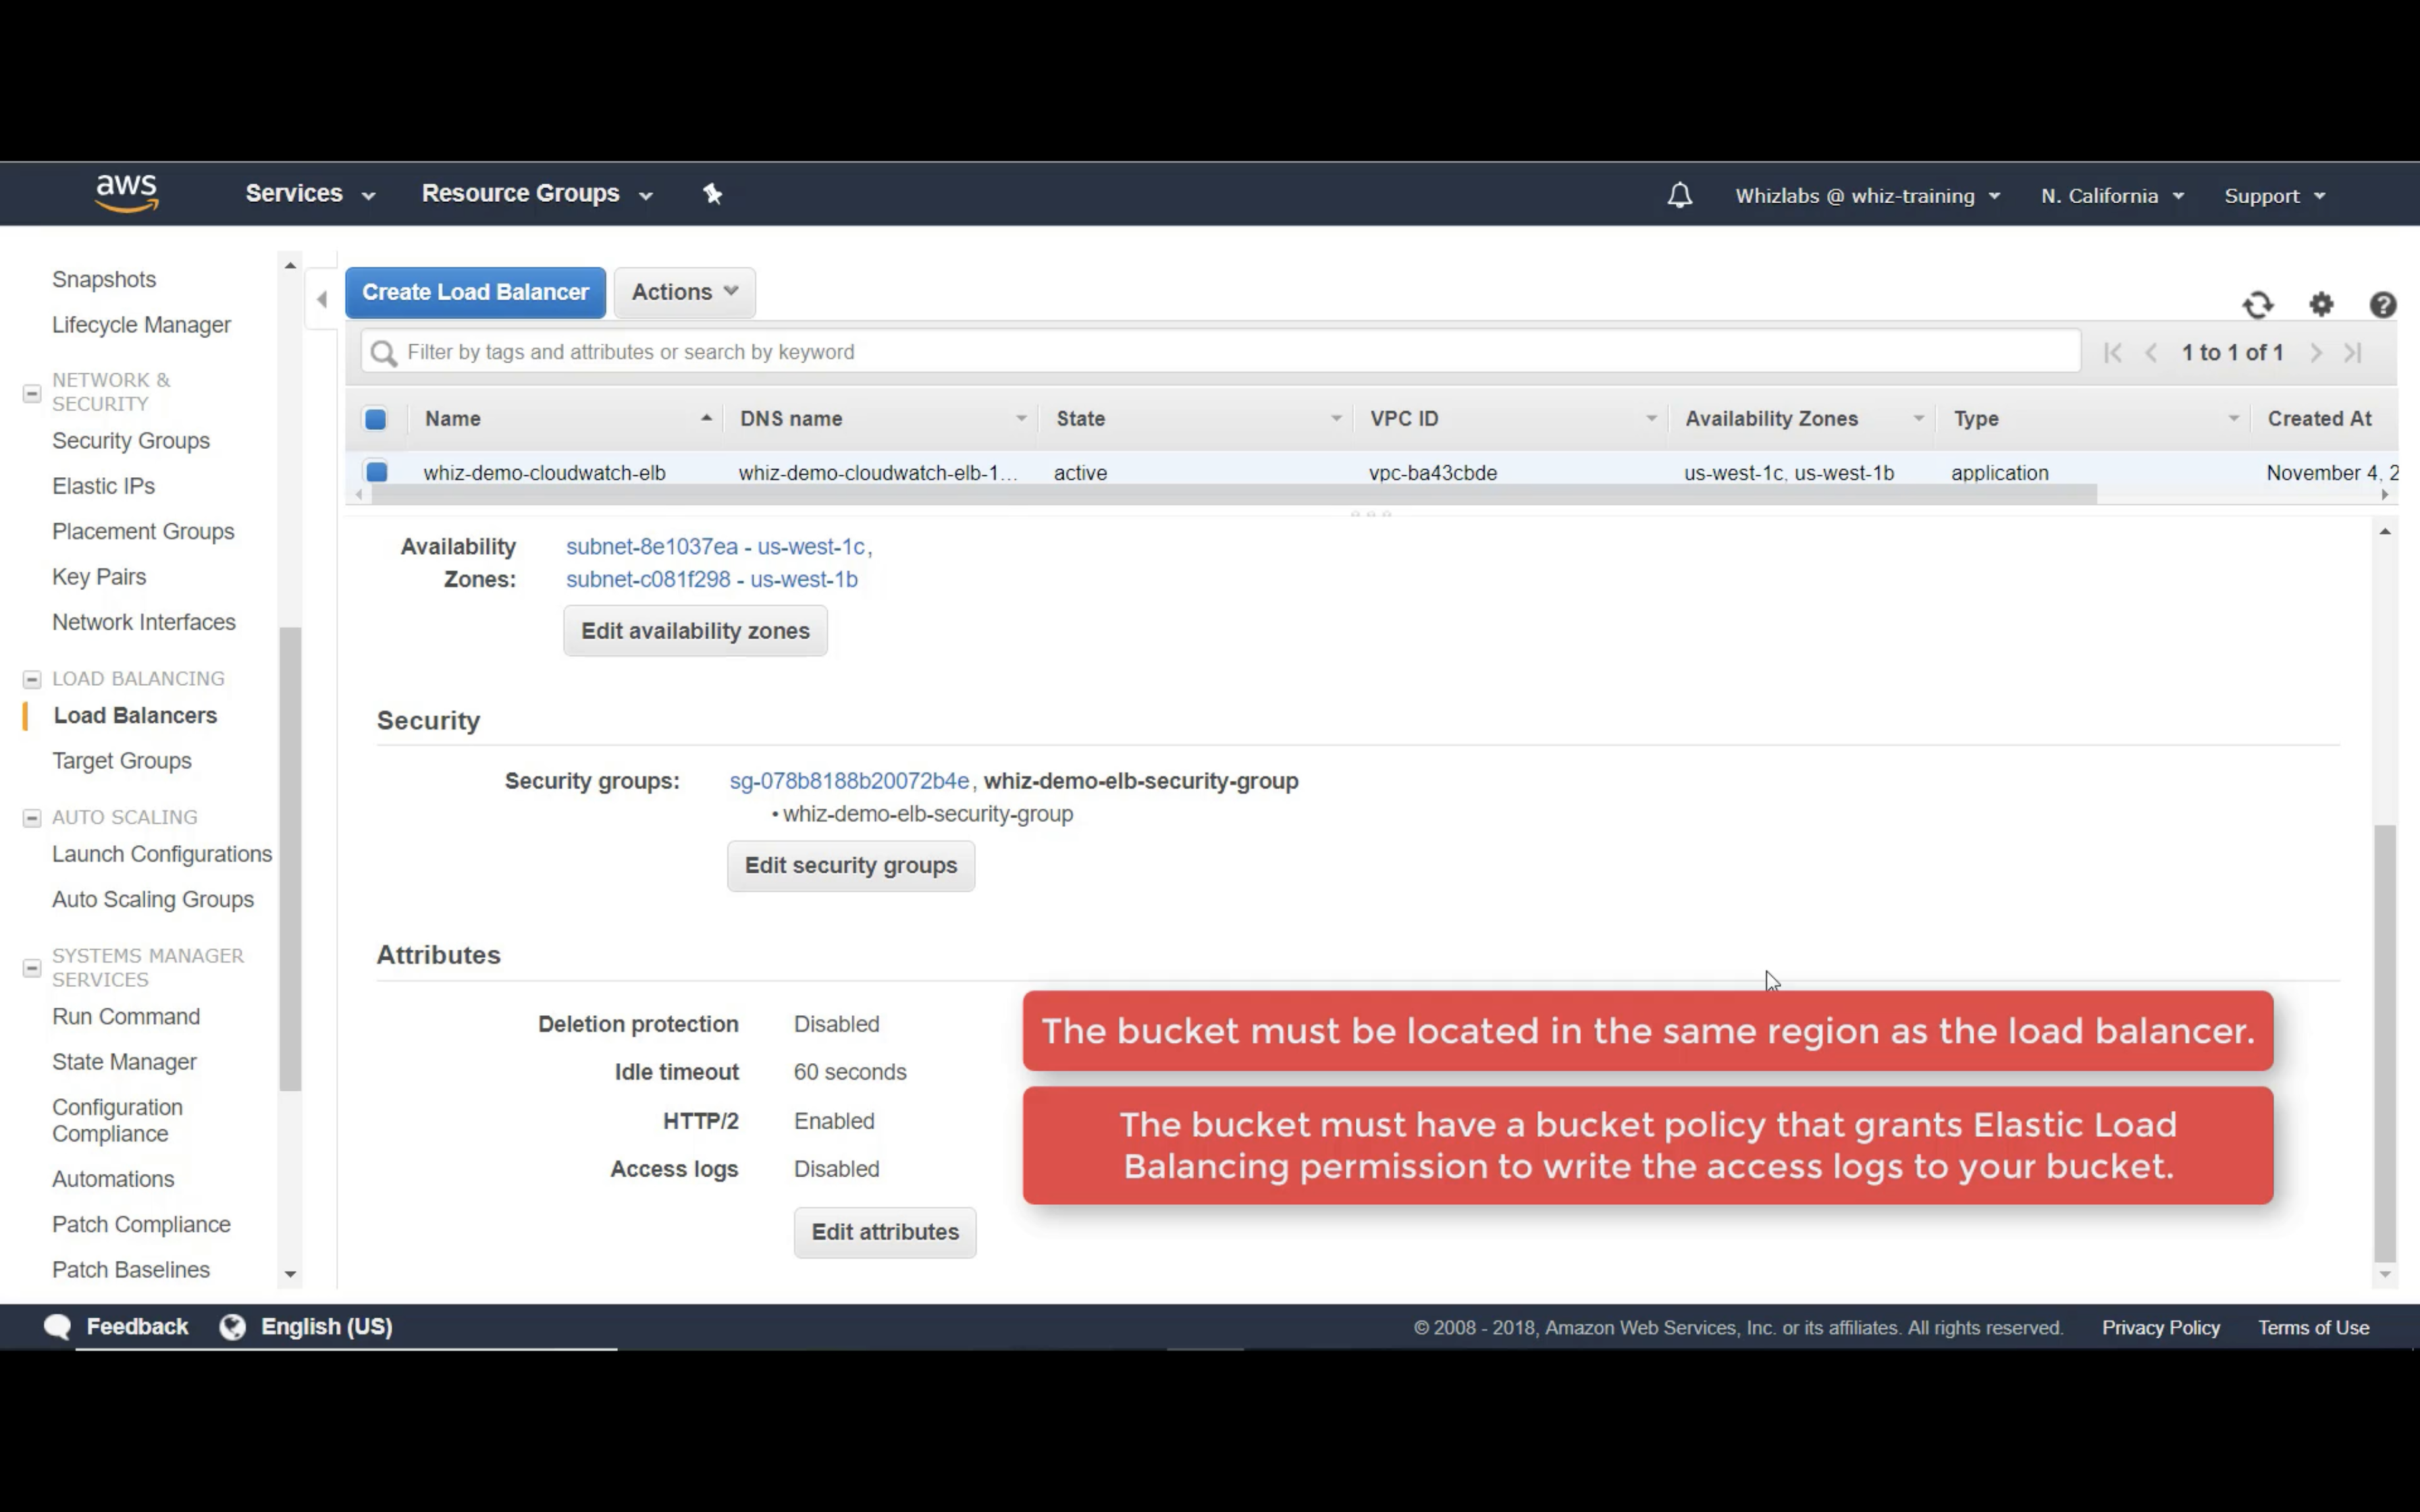2420x1512 pixels.
Task: Open the Actions dropdown
Action: (684, 292)
